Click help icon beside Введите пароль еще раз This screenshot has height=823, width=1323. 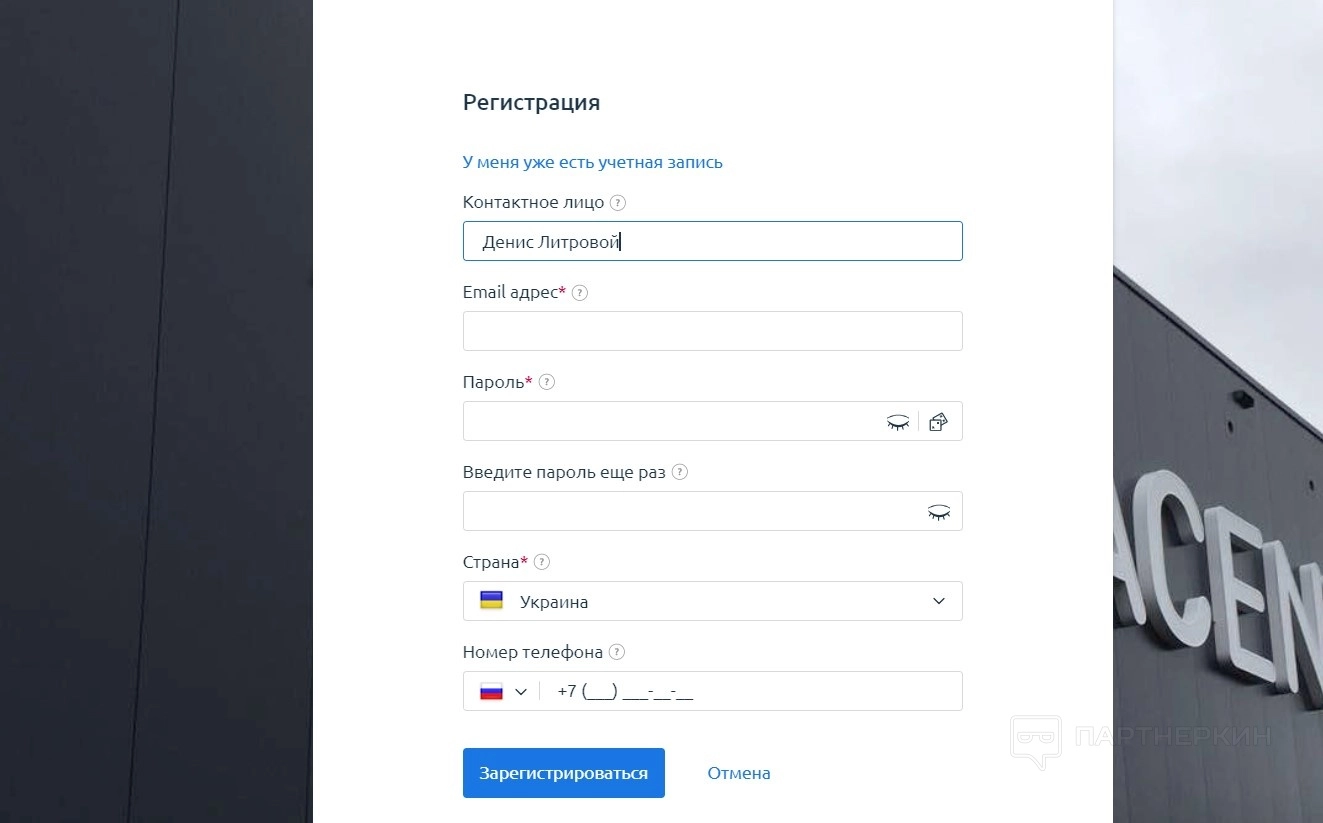coord(680,472)
